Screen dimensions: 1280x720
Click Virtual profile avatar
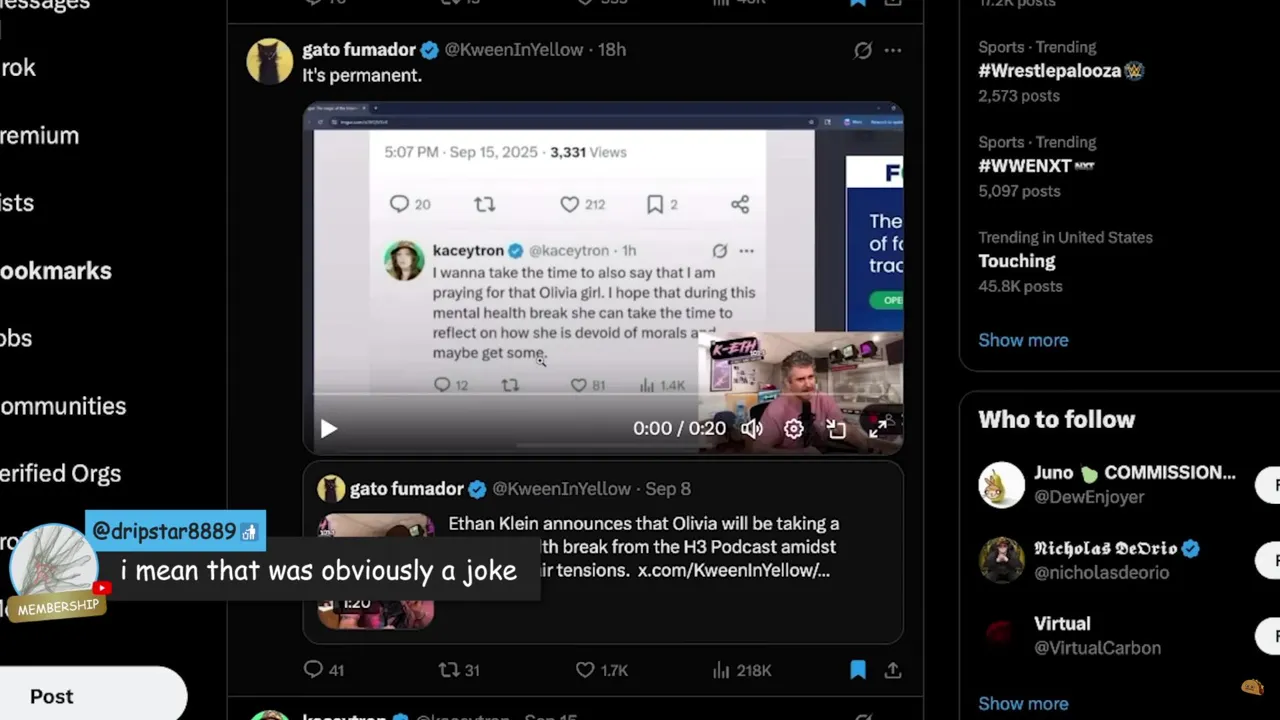coord(1001,636)
